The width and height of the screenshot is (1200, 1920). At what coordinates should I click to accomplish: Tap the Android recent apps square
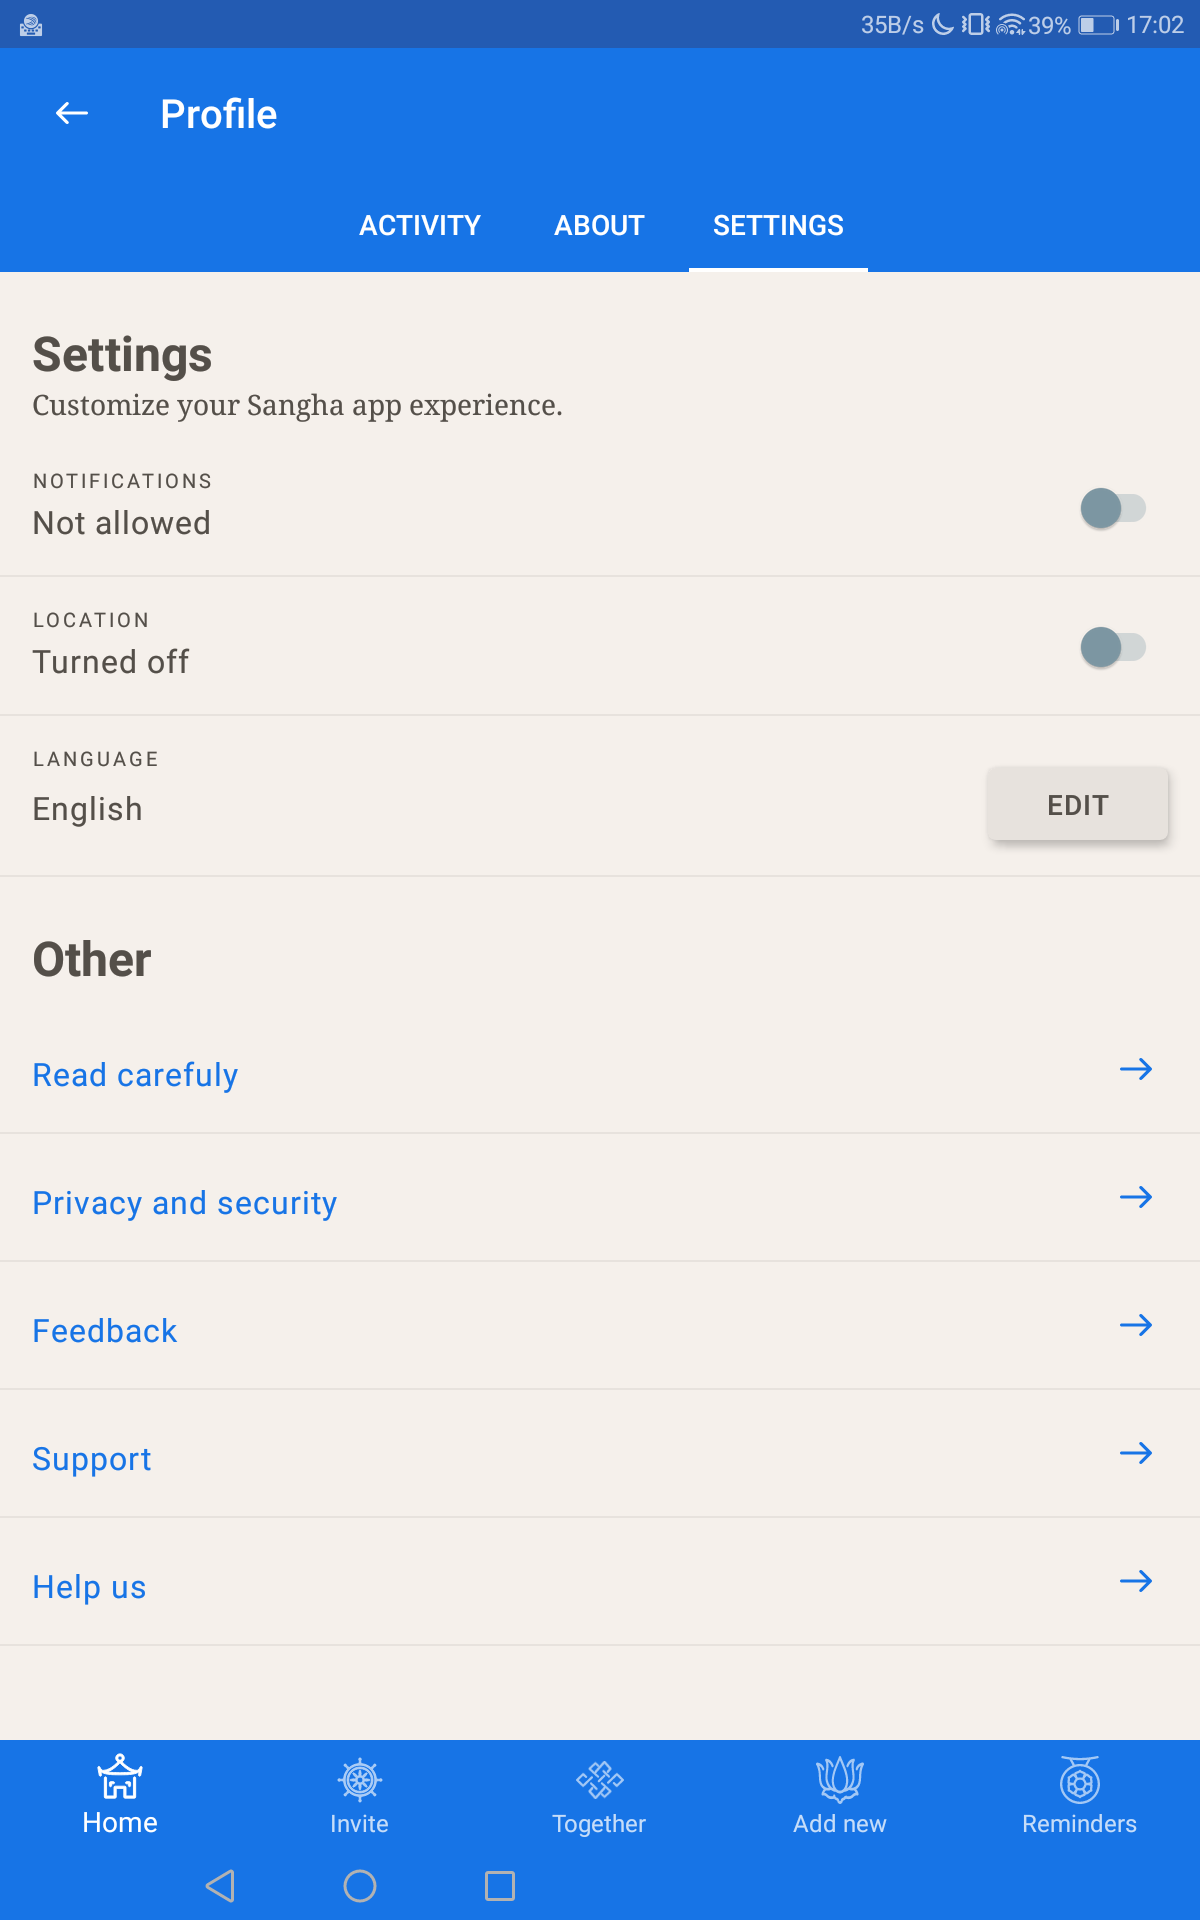pos(500,1886)
